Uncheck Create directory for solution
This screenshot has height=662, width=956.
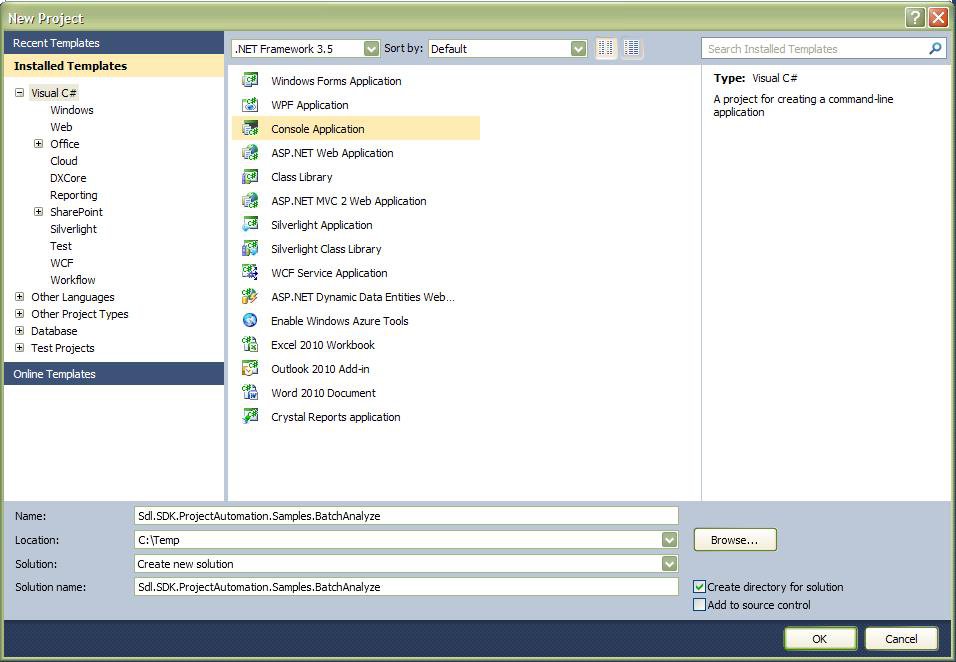tap(700, 587)
